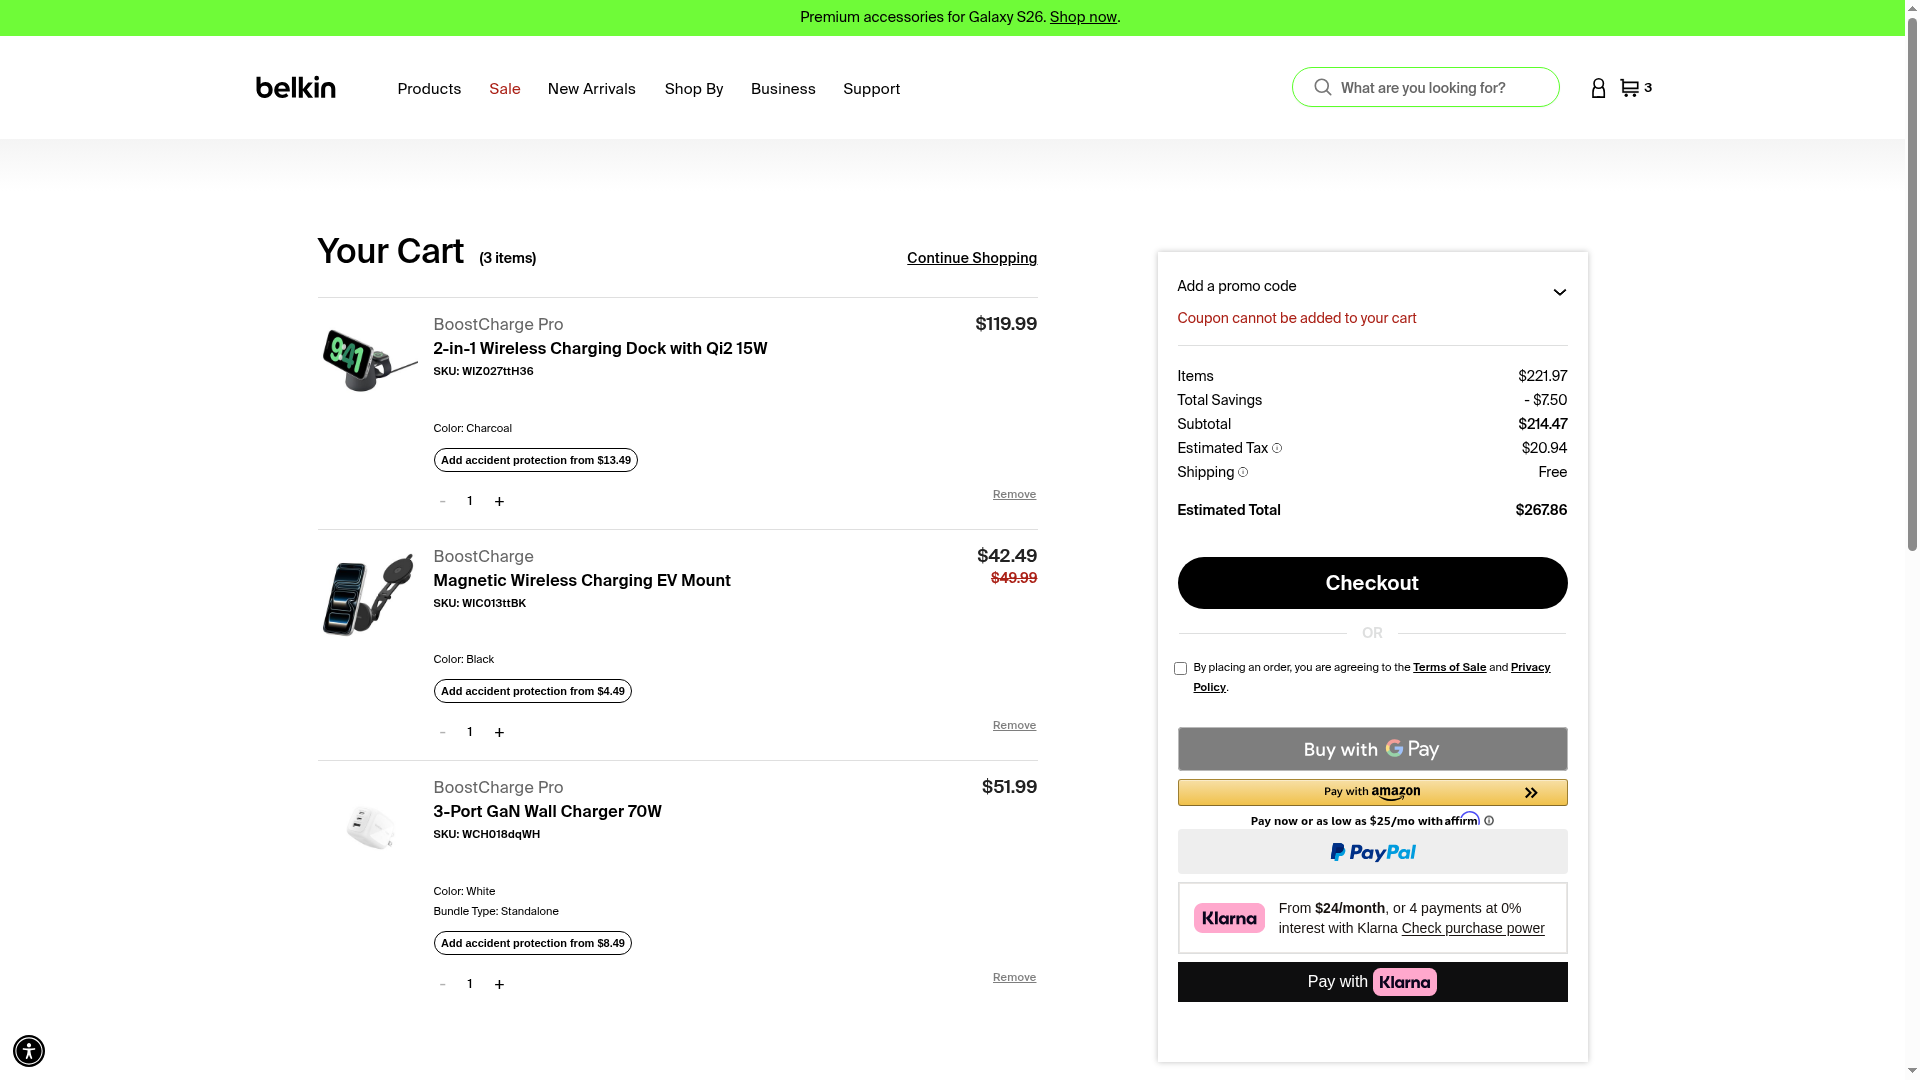Click the Checkout button

[1372, 583]
